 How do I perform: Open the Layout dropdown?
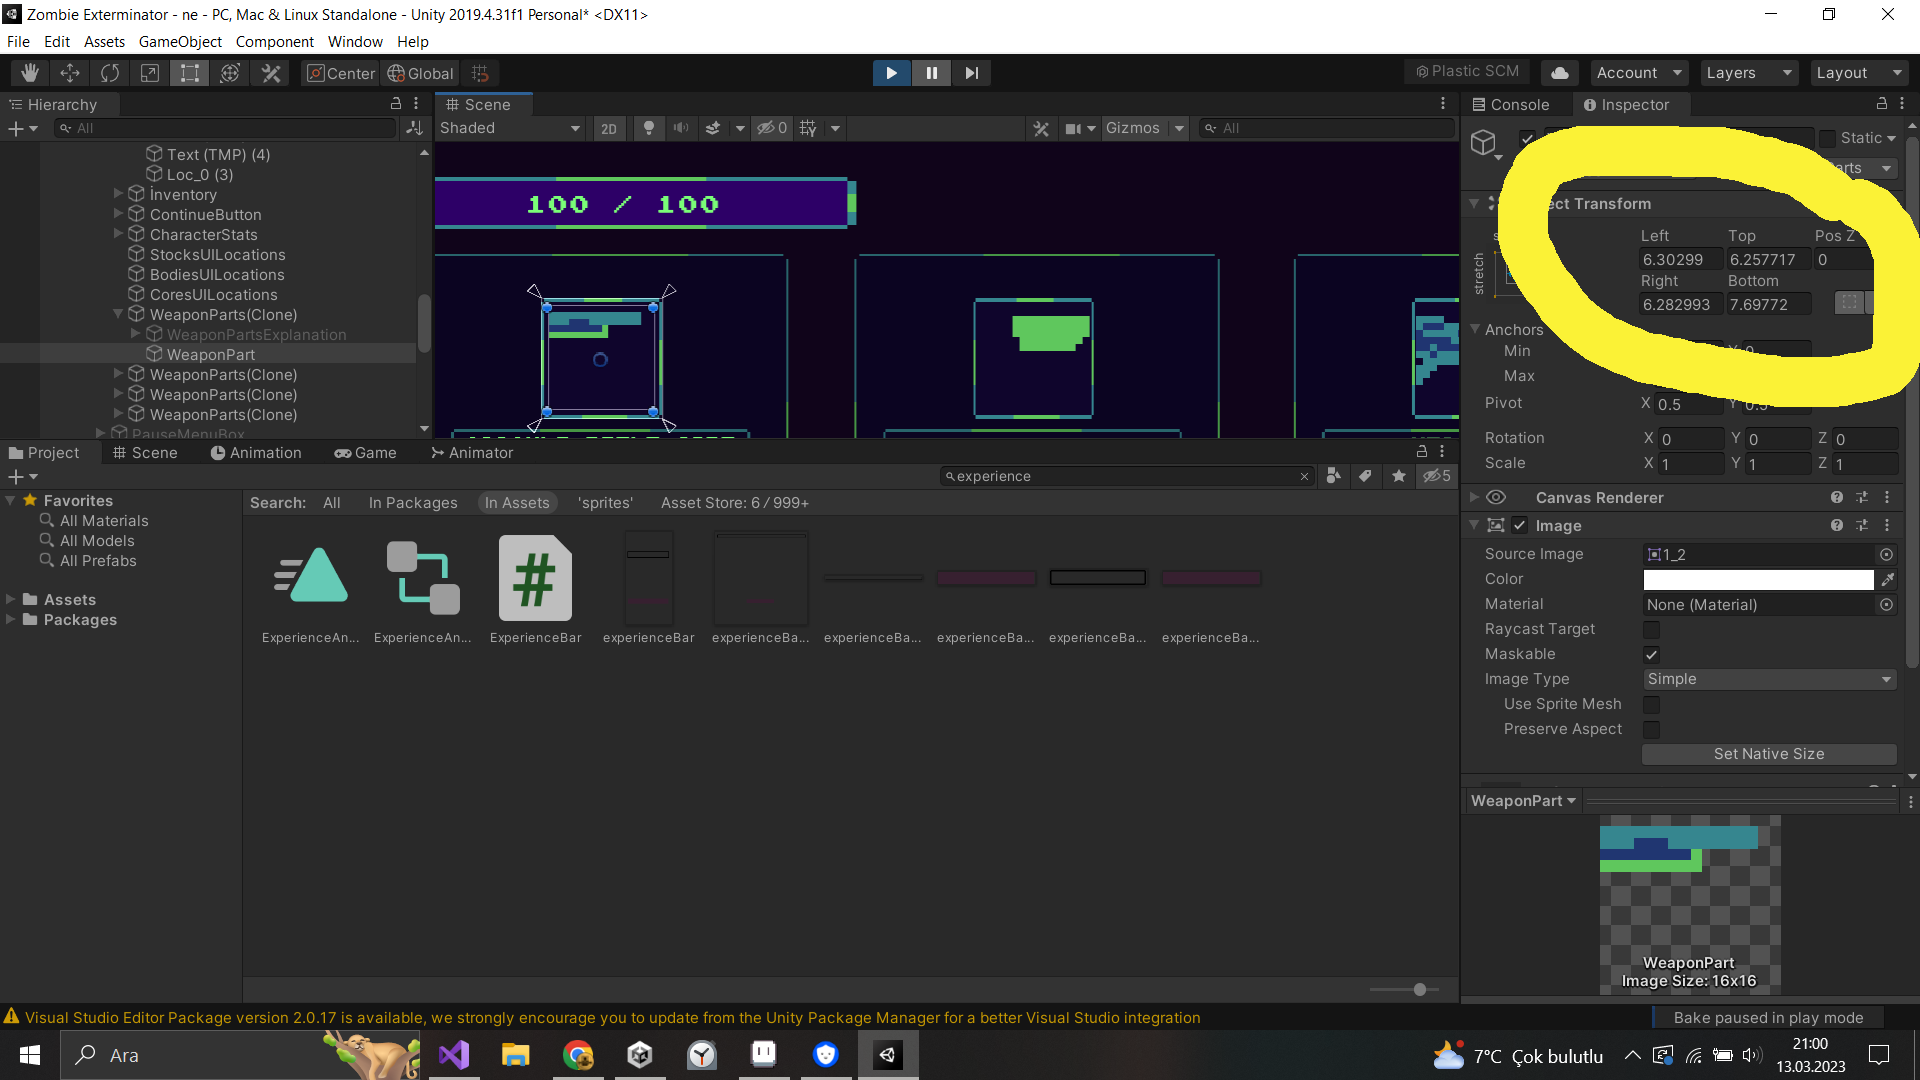(x=1857, y=72)
